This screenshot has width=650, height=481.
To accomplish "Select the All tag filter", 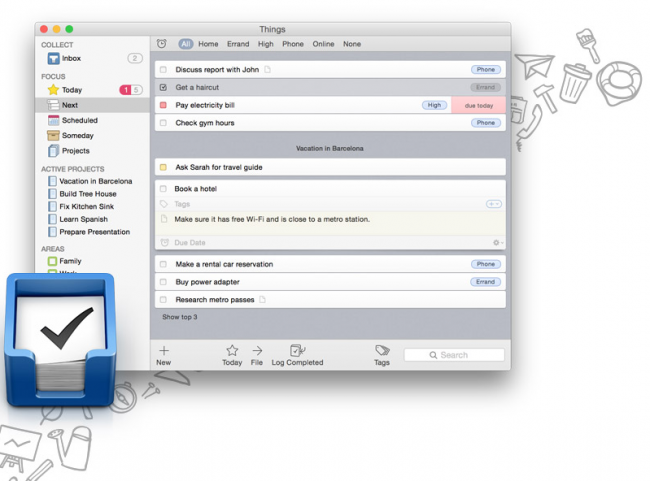I will pos(186,44).
